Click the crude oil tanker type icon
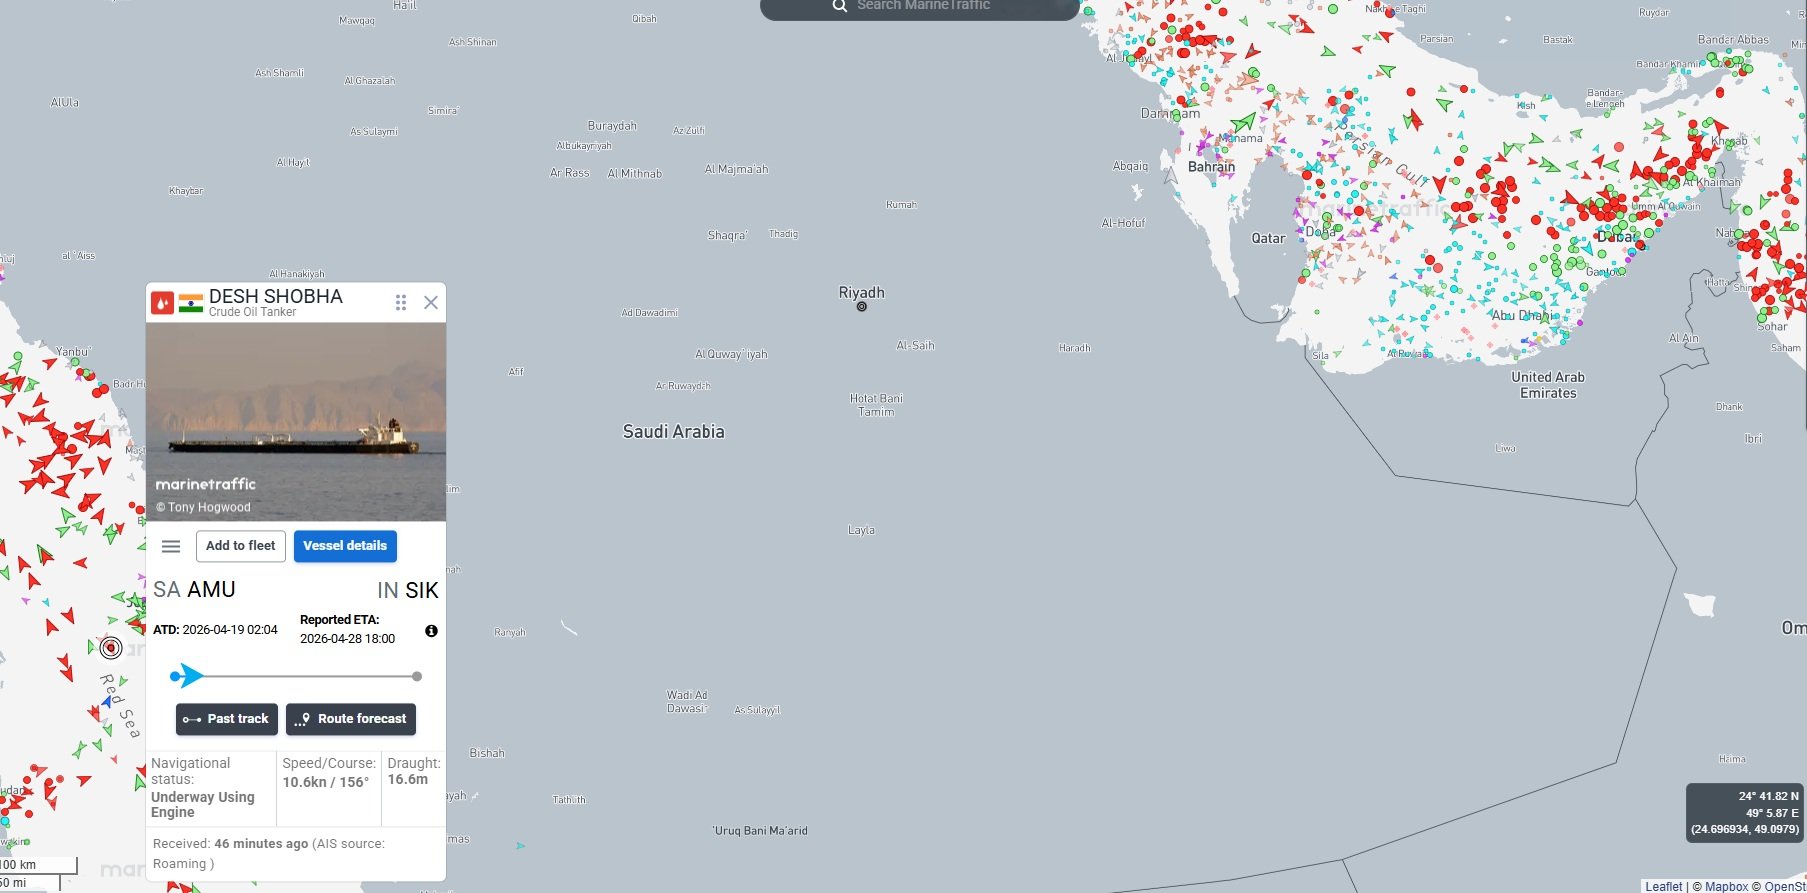This screenshot has height=893, width=1807. pos(162,302)
